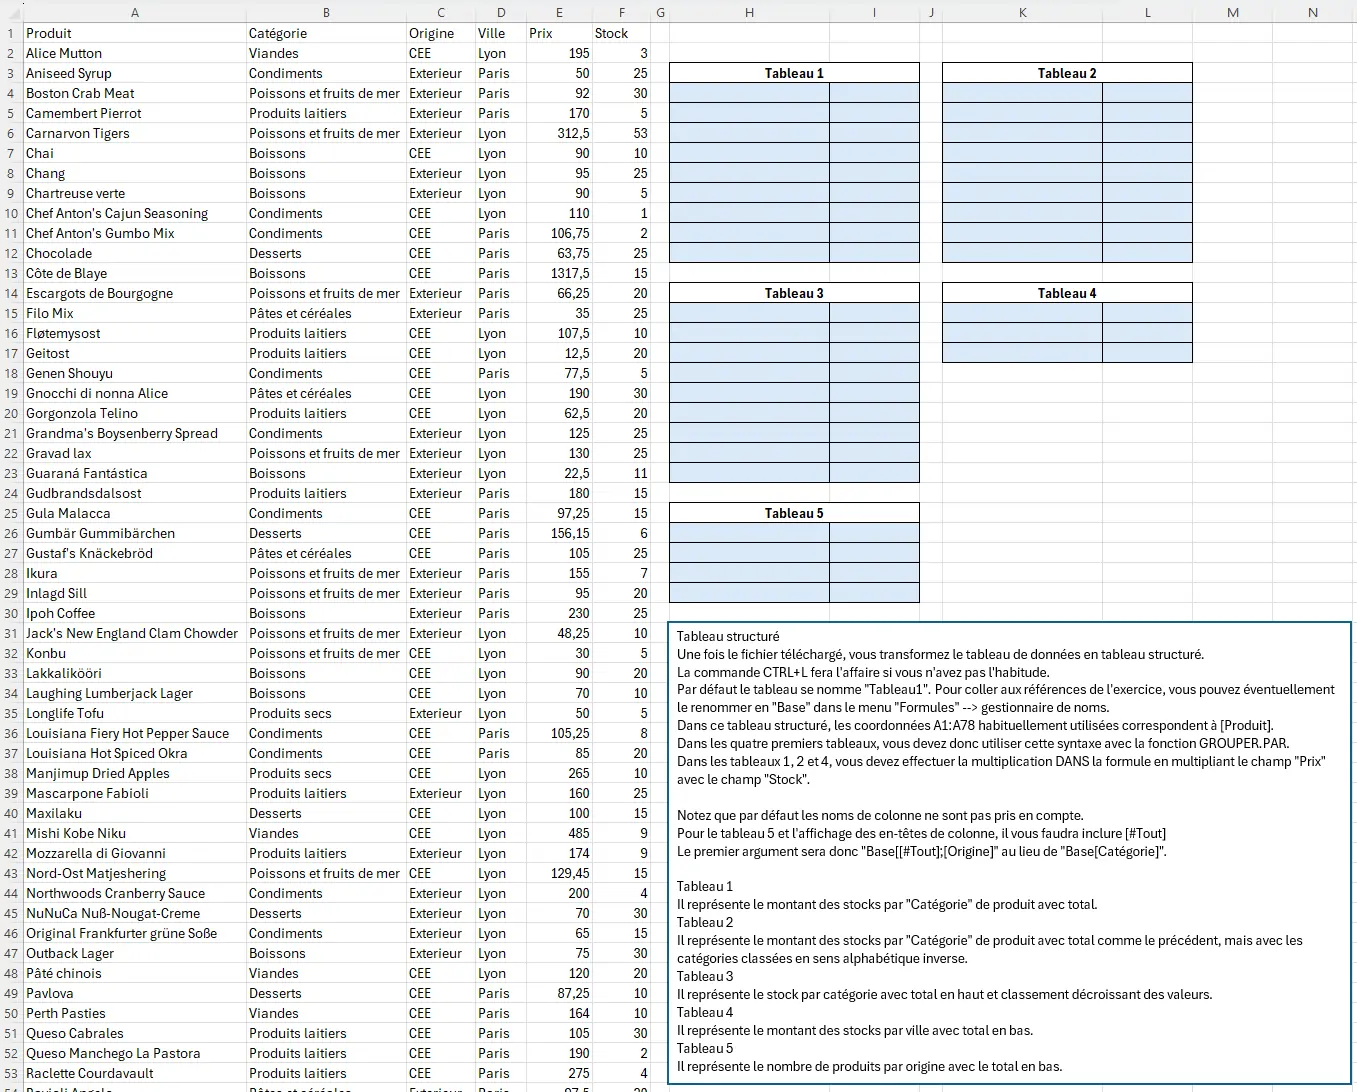
Task: Select the price cell showing 1317,5
Action: coord(559,273)
